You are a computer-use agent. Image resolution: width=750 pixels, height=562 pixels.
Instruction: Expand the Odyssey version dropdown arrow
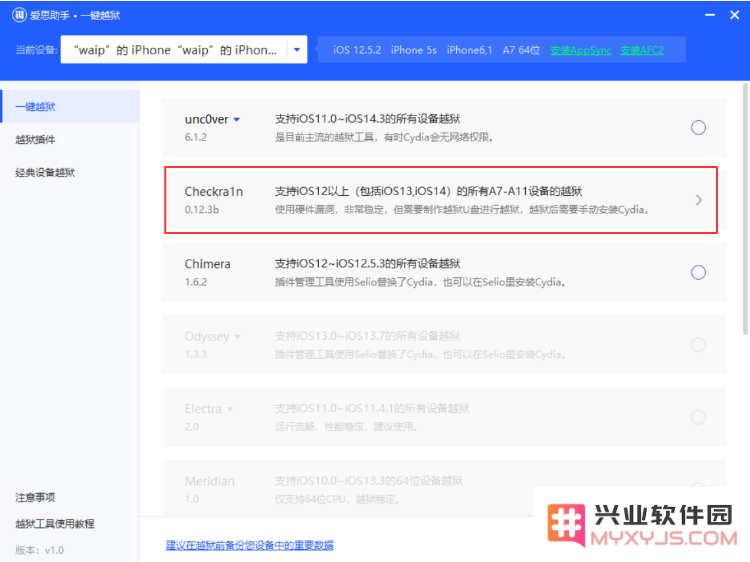[x=237, y=337]
